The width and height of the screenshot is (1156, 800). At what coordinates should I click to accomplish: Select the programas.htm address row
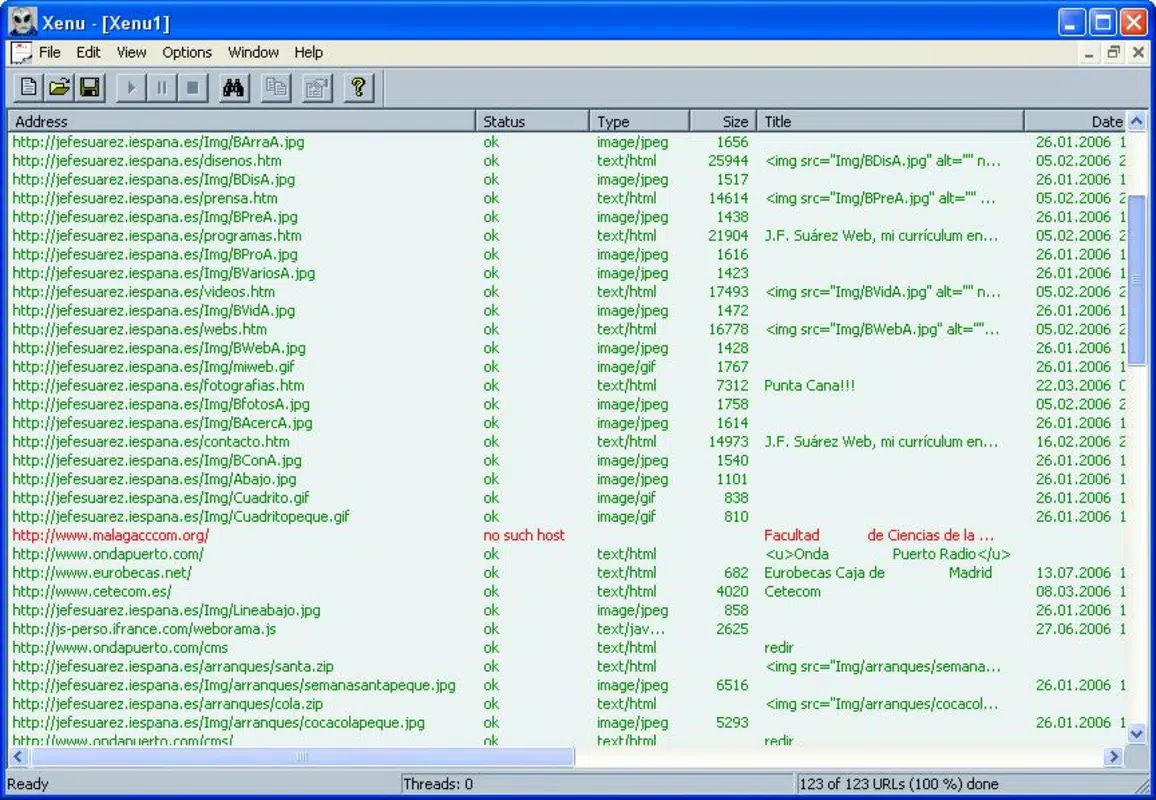pyautogui.click(x=157, y=236)
